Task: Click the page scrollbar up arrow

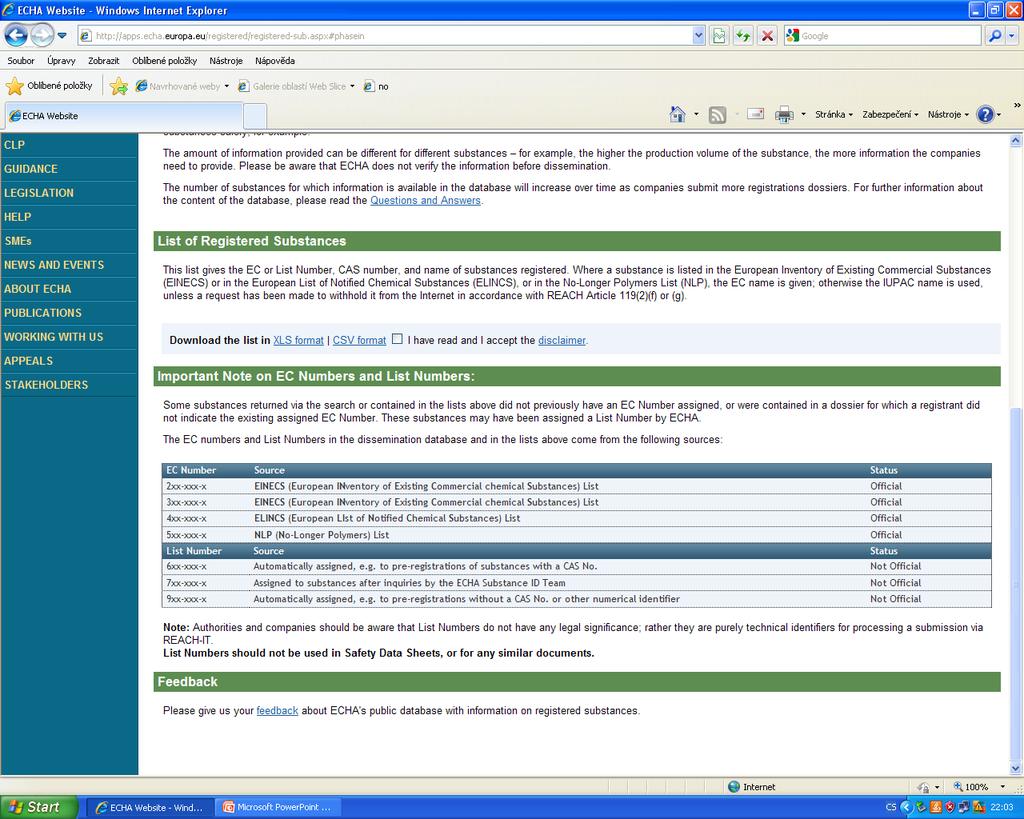Action: click(x=1016, y=140)
